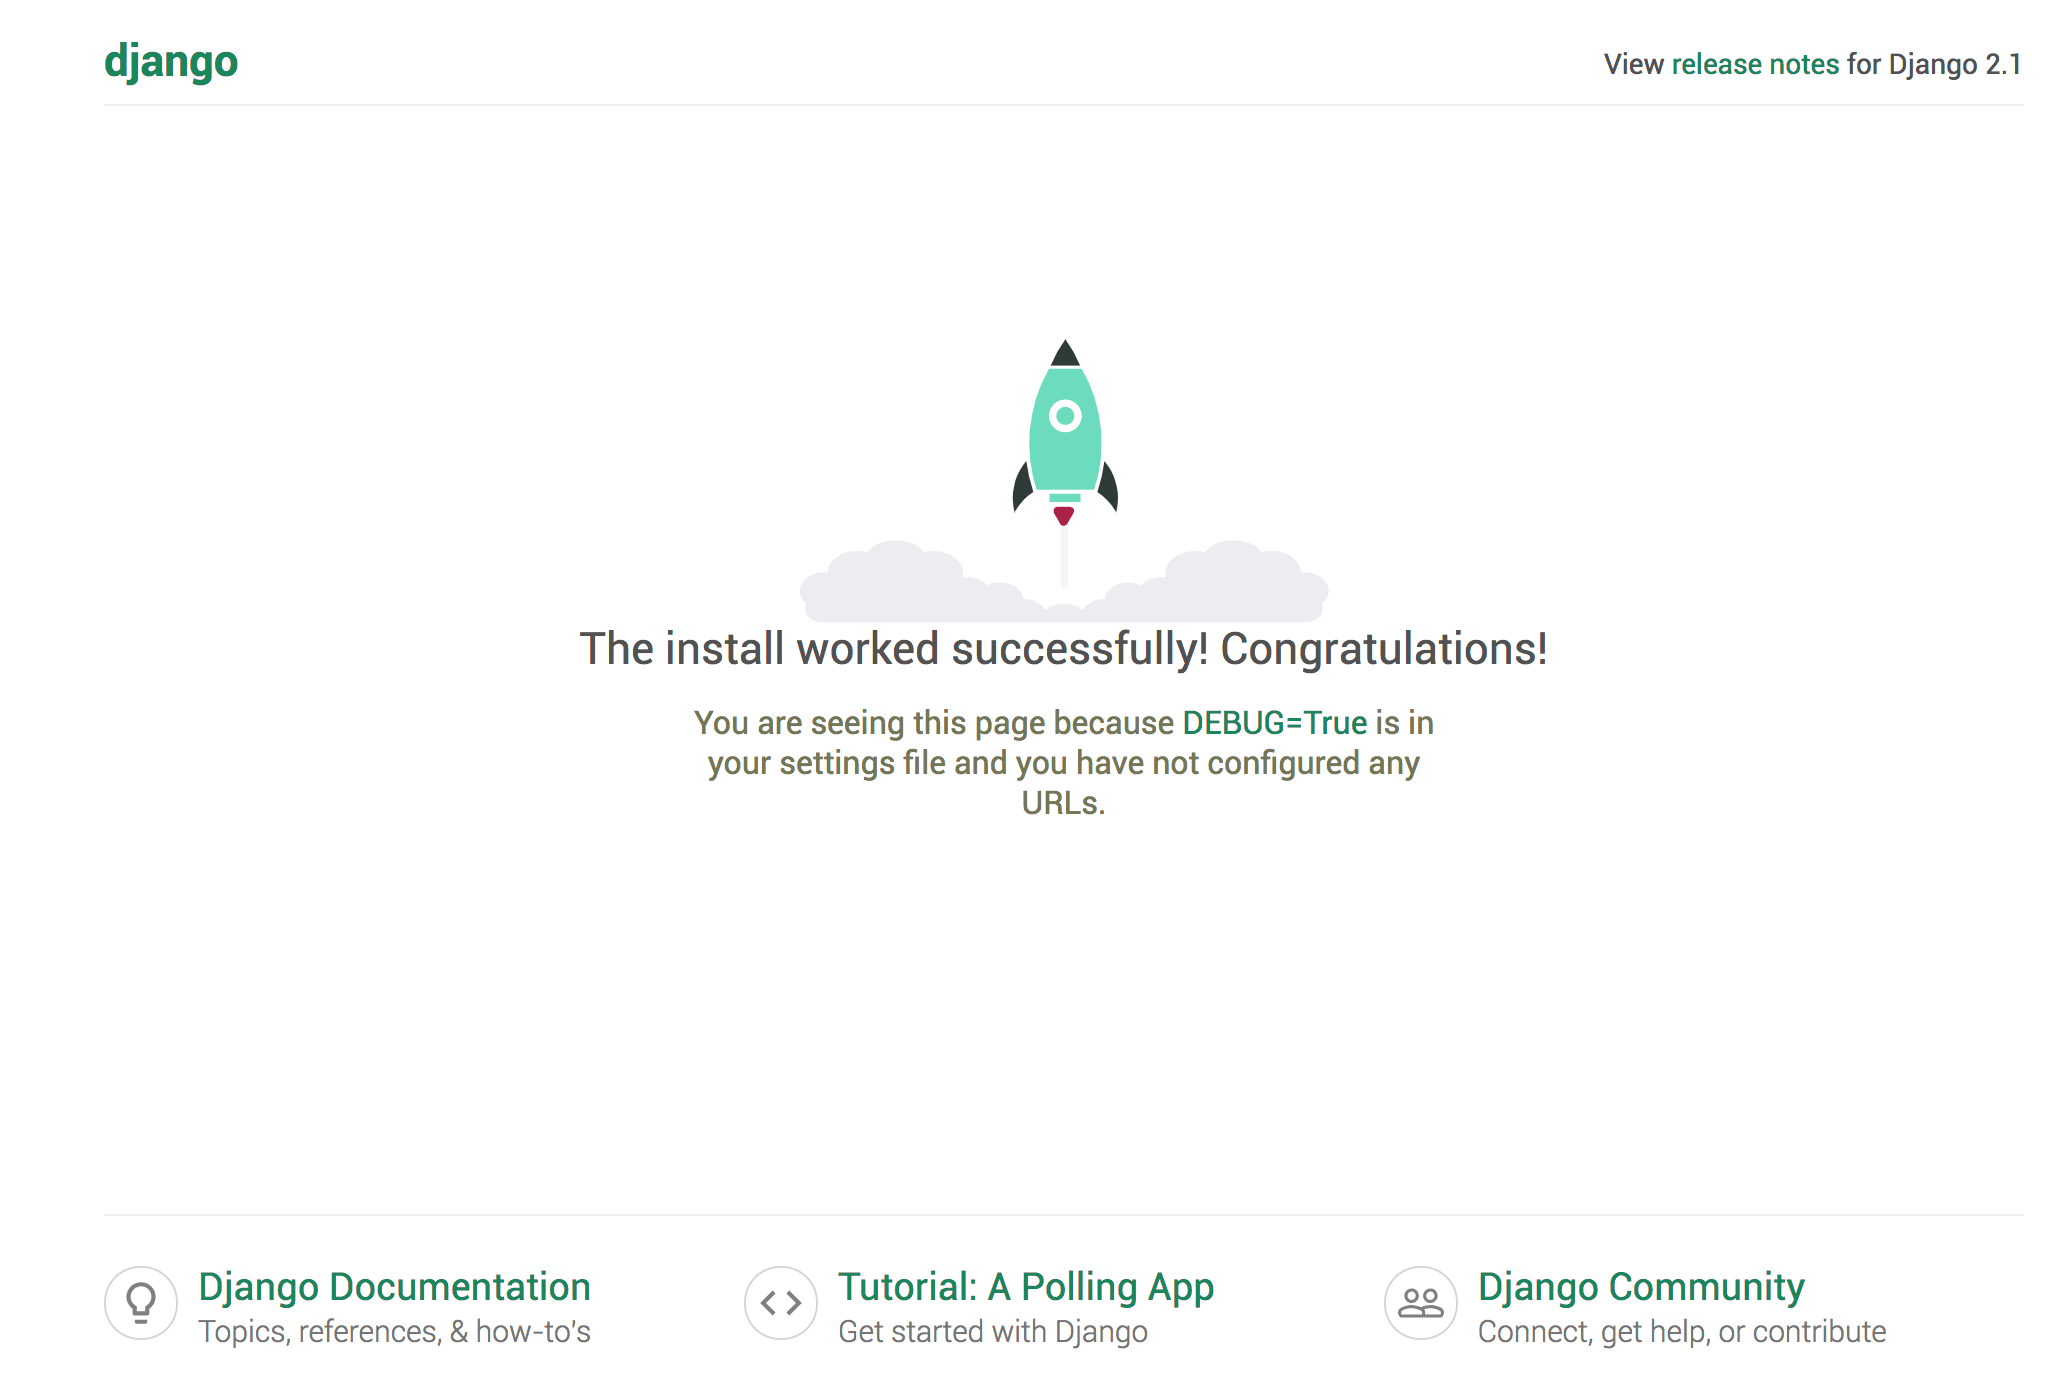
Task: Open the release notes link
Action: tap(1755, 64)
